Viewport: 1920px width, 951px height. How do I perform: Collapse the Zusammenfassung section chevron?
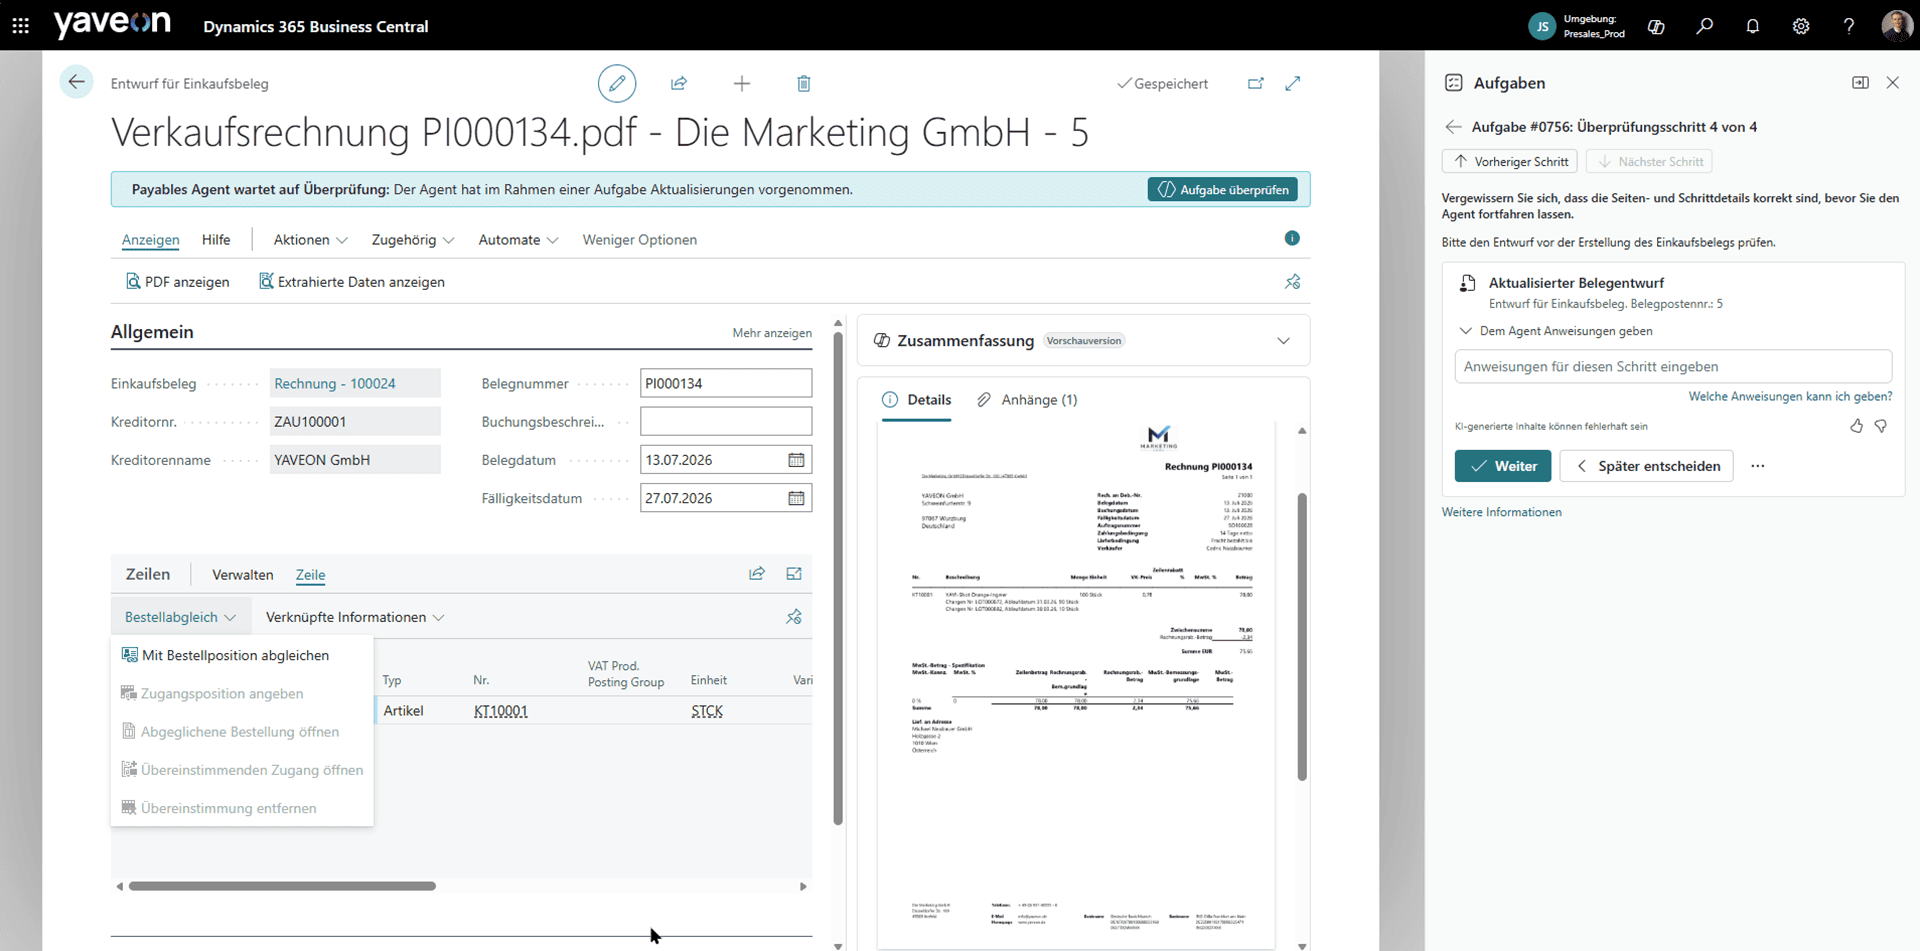point(1283,341)
